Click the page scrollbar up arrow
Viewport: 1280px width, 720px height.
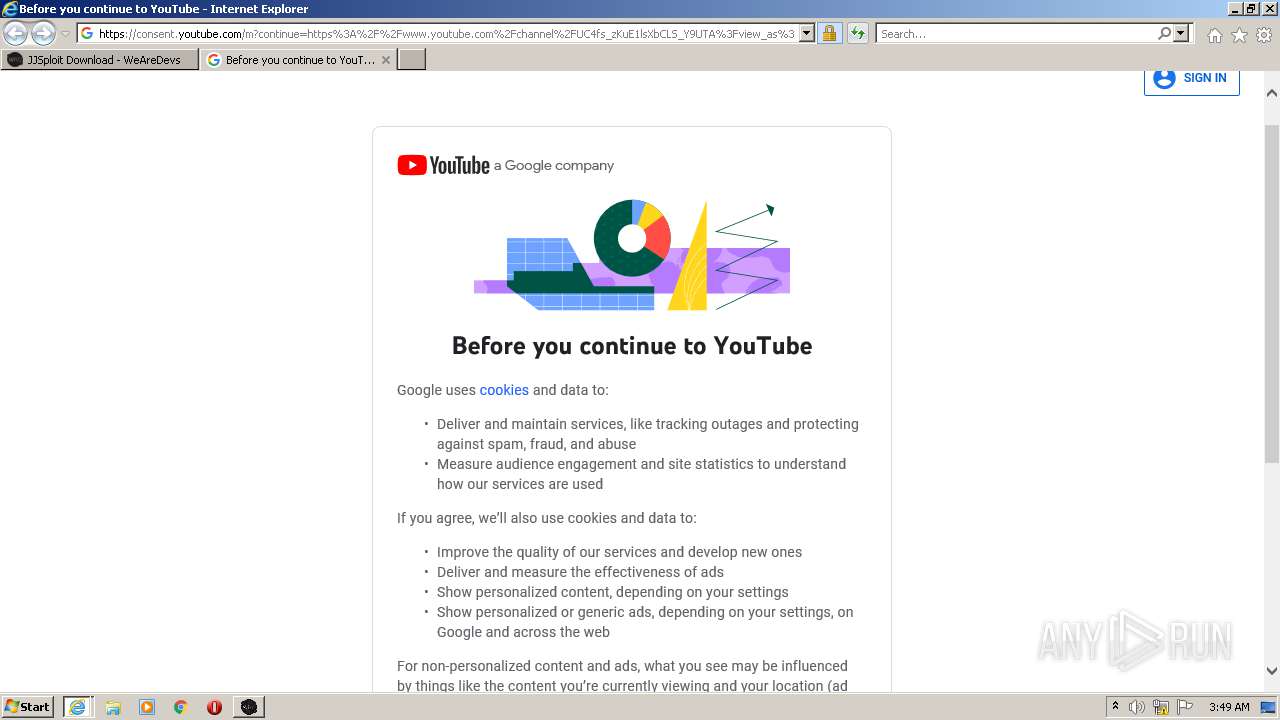click(1272, 92)
